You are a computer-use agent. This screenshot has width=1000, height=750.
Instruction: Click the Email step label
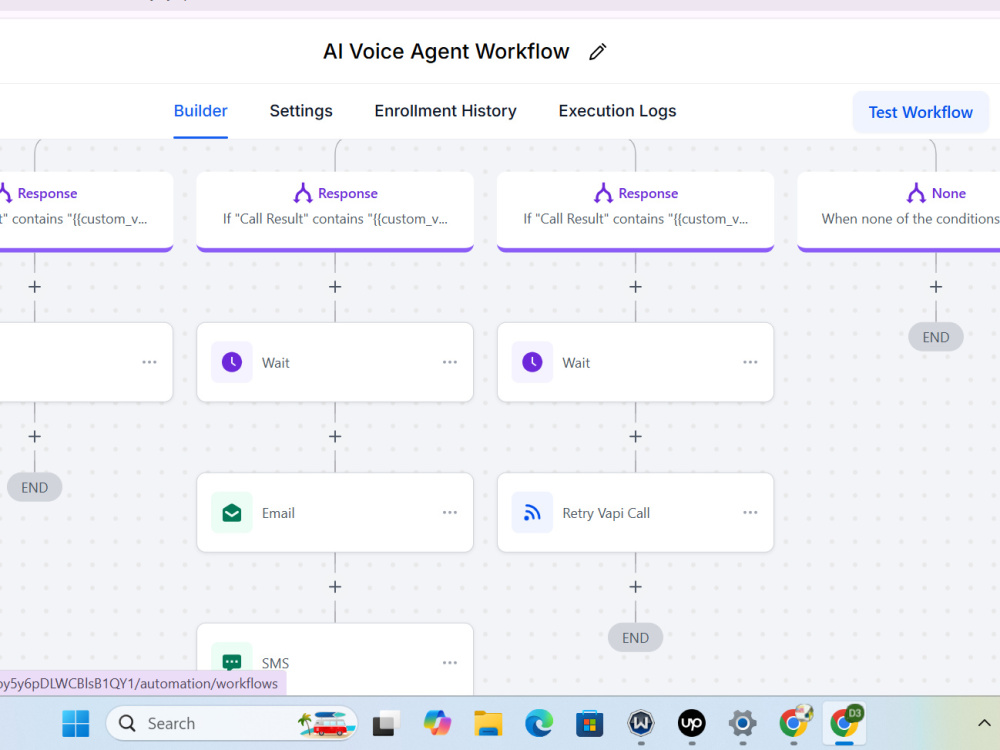[278, 513]
